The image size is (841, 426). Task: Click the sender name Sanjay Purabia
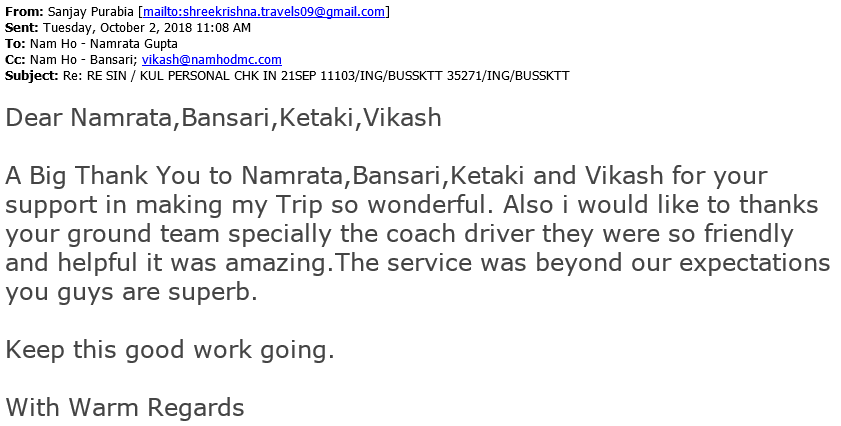[x=91, y=12]
